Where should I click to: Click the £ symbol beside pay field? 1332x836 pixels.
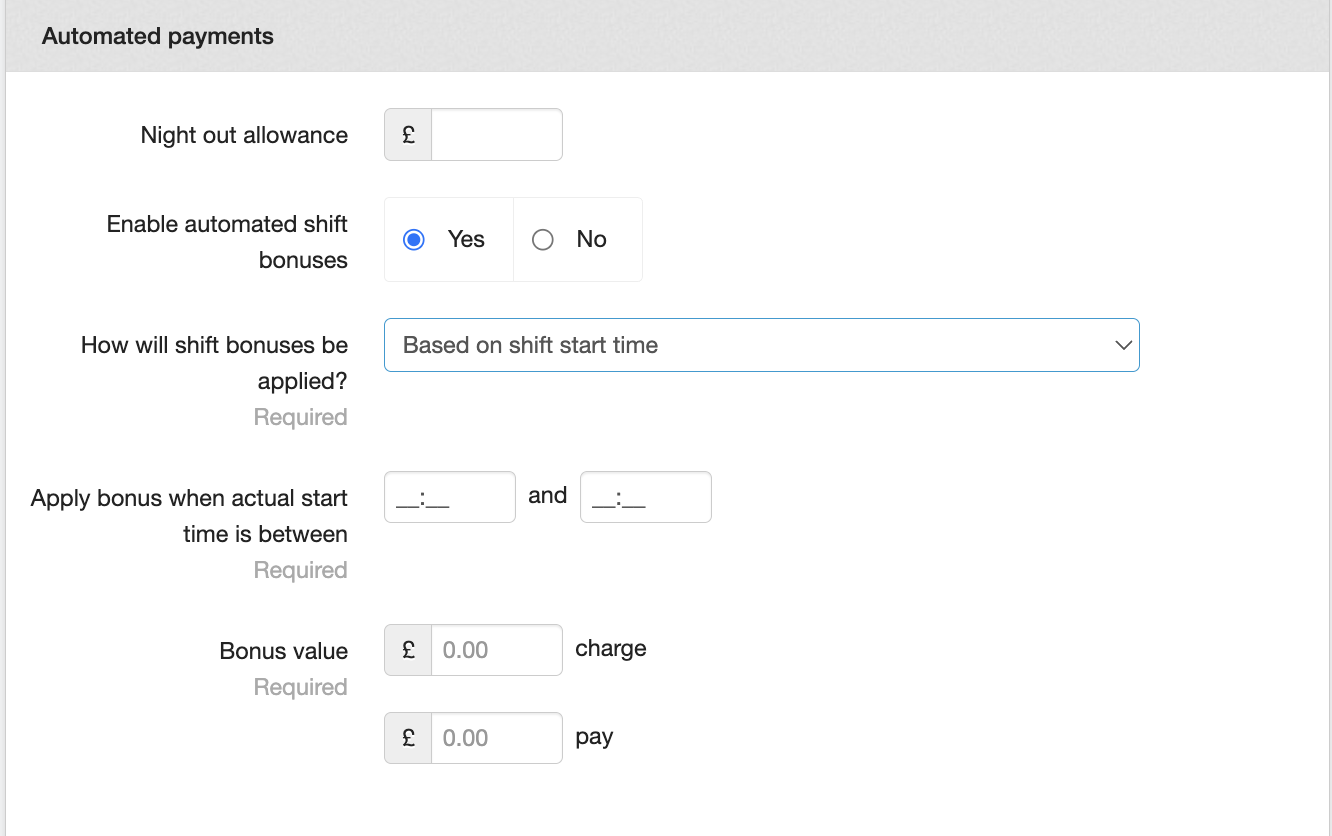[x=408, y=738]
